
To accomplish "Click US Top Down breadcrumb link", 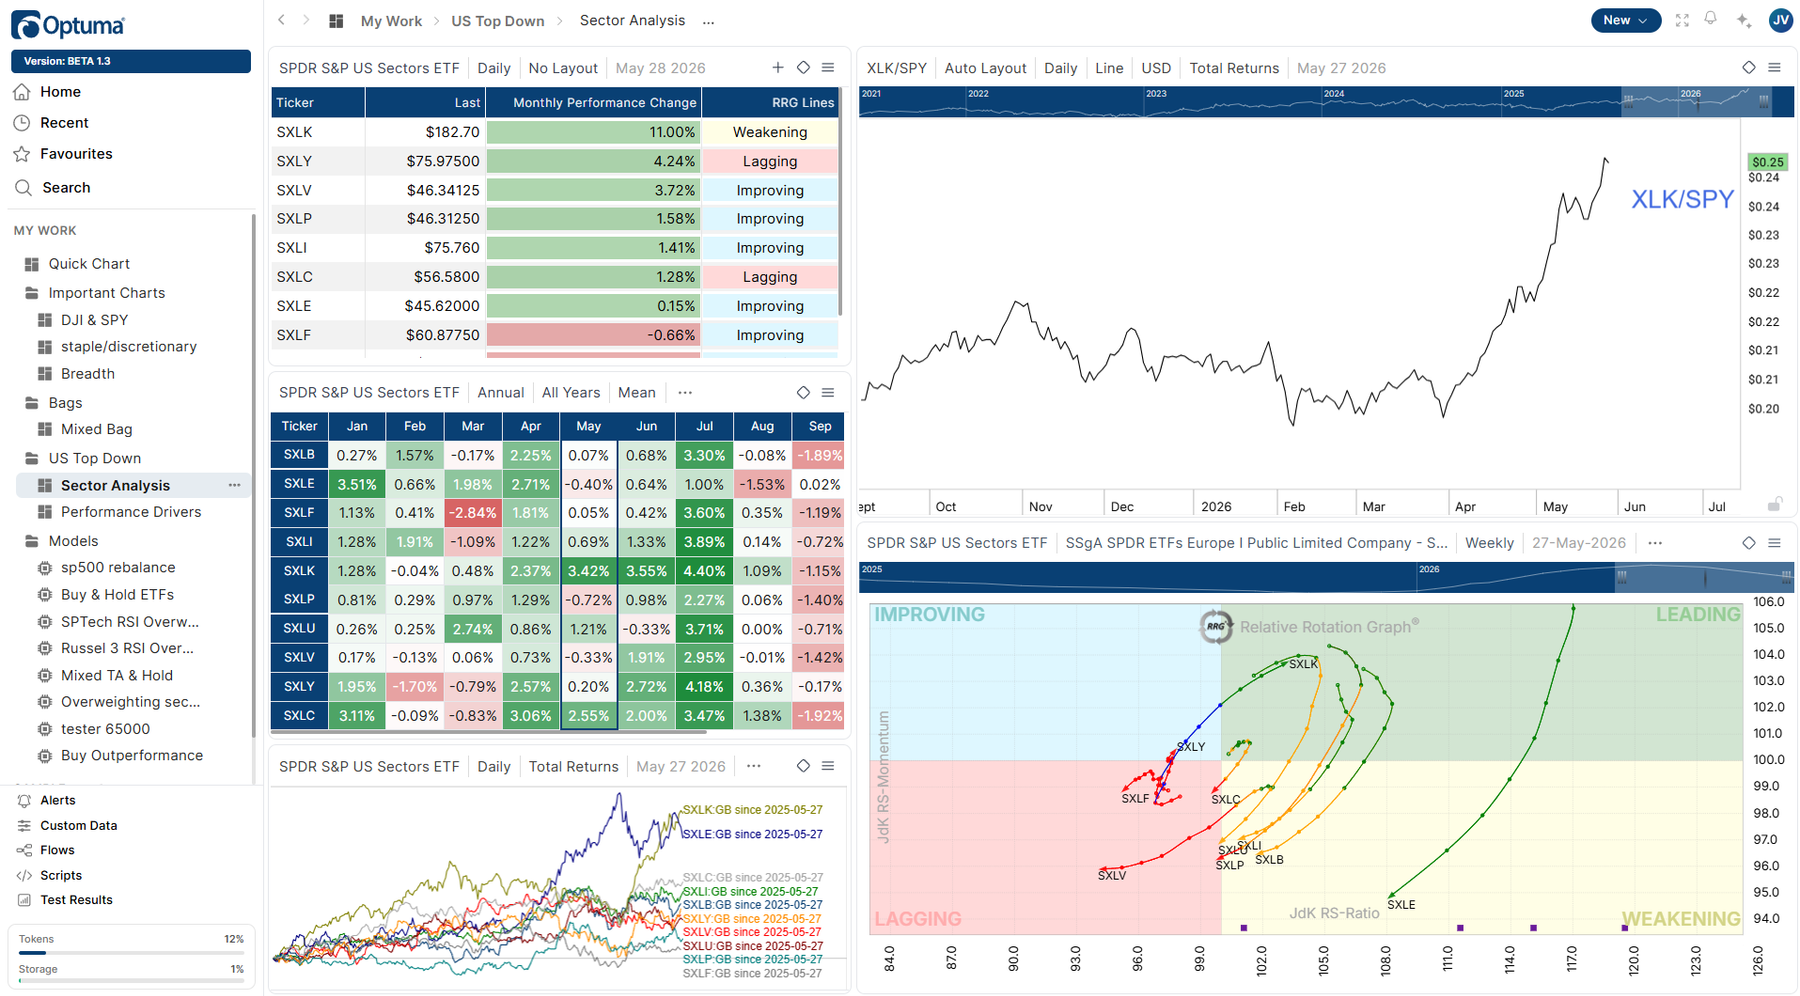I will click(x=497, y=21).
